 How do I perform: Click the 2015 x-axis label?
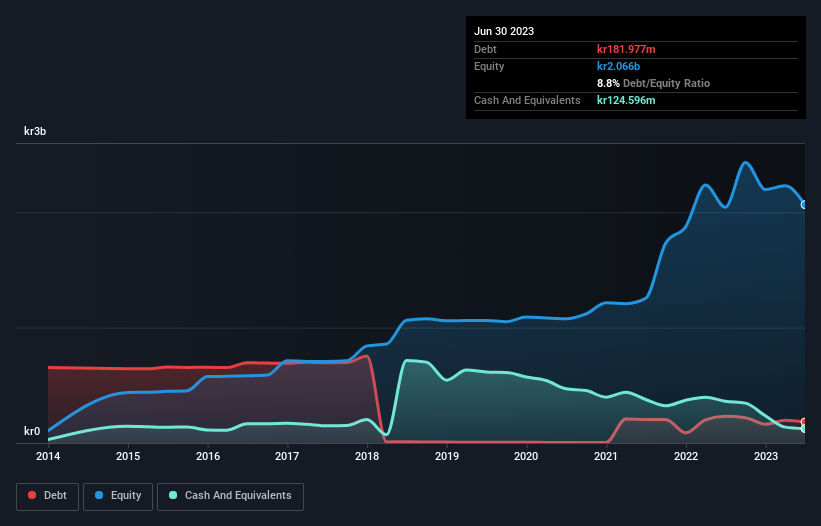click(128, 456)
